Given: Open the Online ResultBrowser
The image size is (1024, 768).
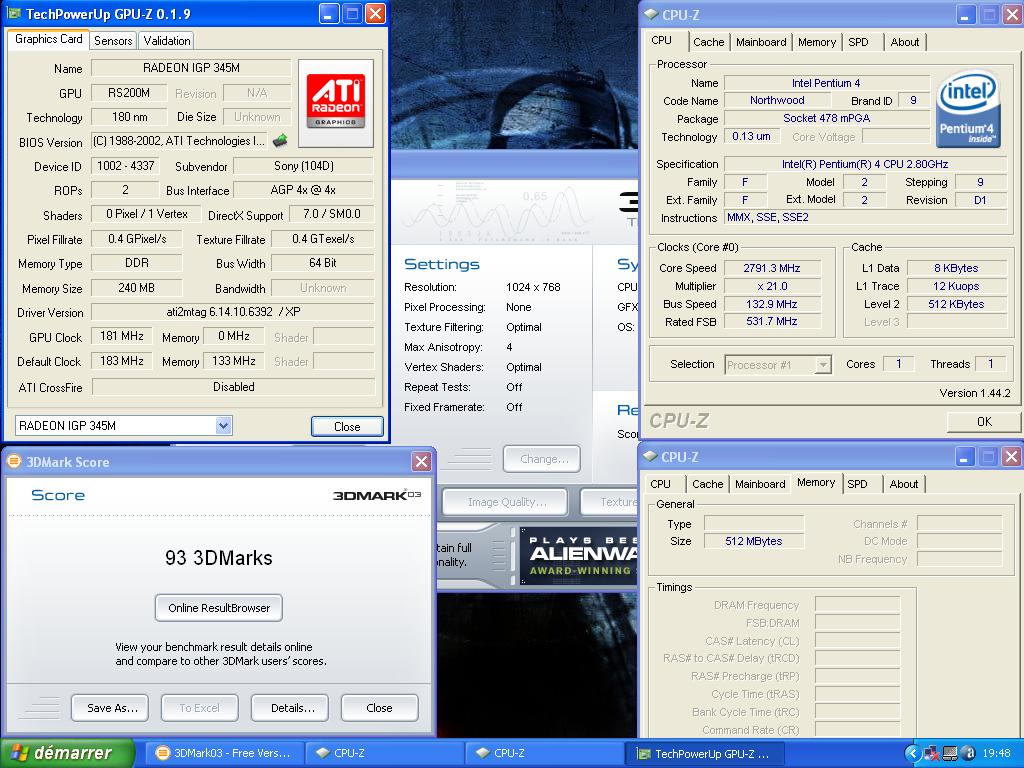Looking at the screenshot, I should pyautogui.click(x=219, y=608).
